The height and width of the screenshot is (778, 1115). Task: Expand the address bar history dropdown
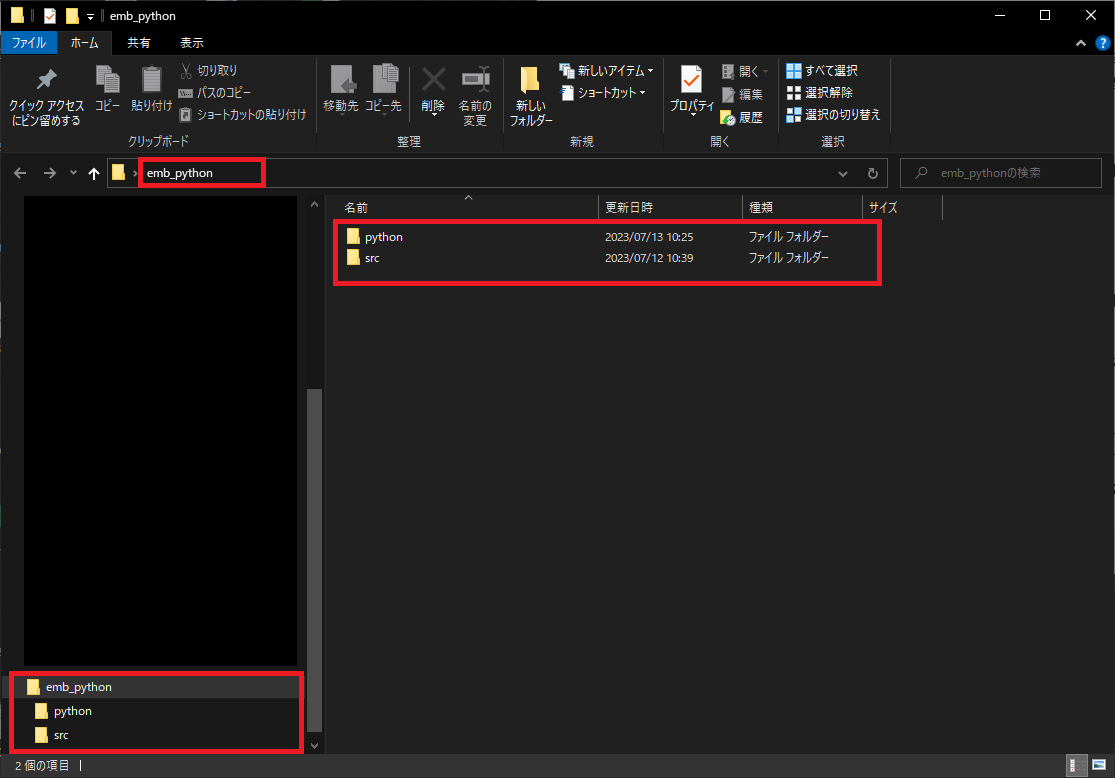click(x=844, y=173)
